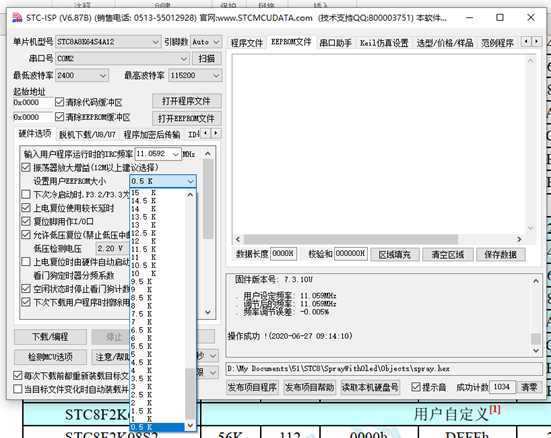
Task: Open IRC频率 11.0592 MHz combo box
Action: click(158, 154)
